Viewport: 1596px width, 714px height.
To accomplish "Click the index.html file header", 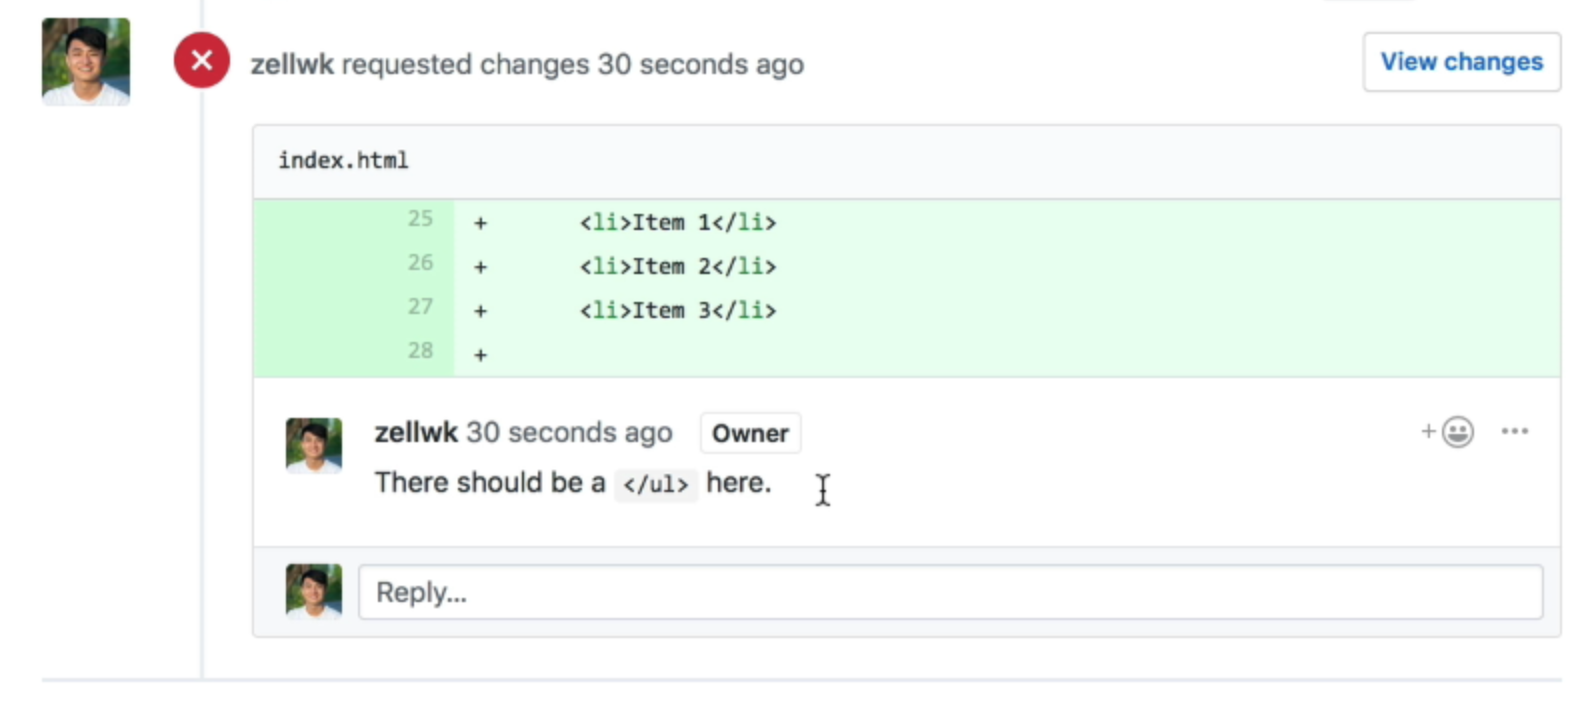I will click(x=343, y=160).
